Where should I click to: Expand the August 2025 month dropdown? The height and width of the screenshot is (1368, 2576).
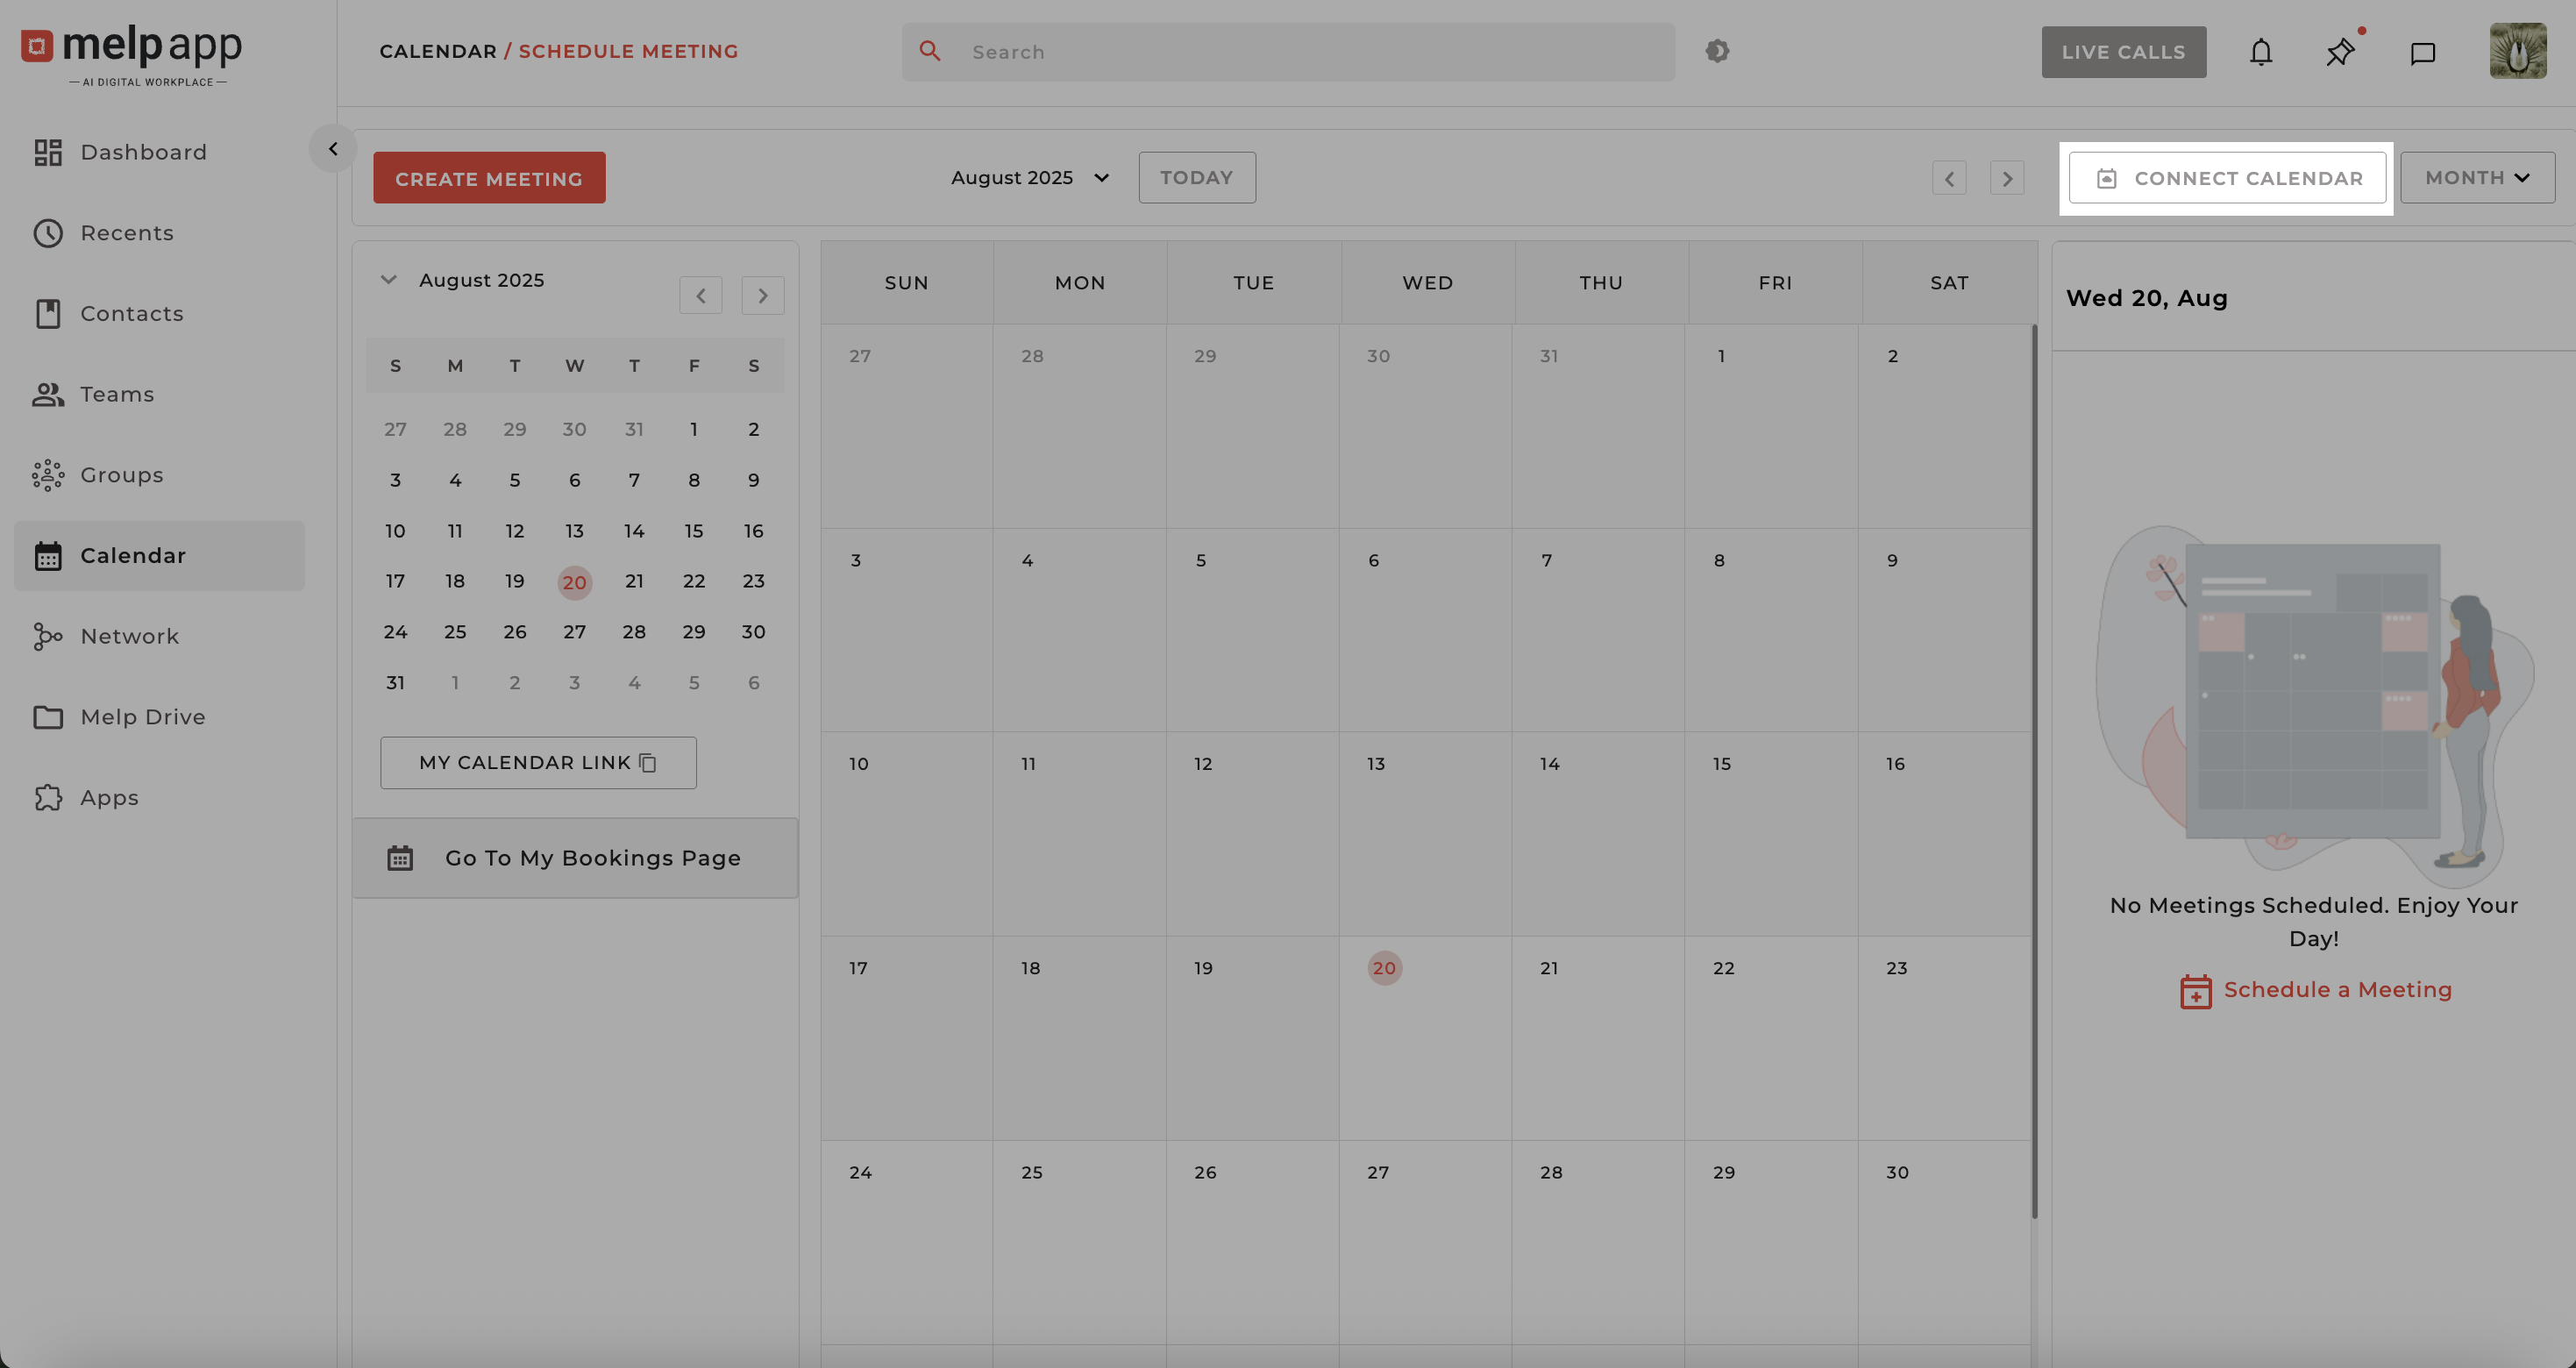click(x=1030, y=178)
